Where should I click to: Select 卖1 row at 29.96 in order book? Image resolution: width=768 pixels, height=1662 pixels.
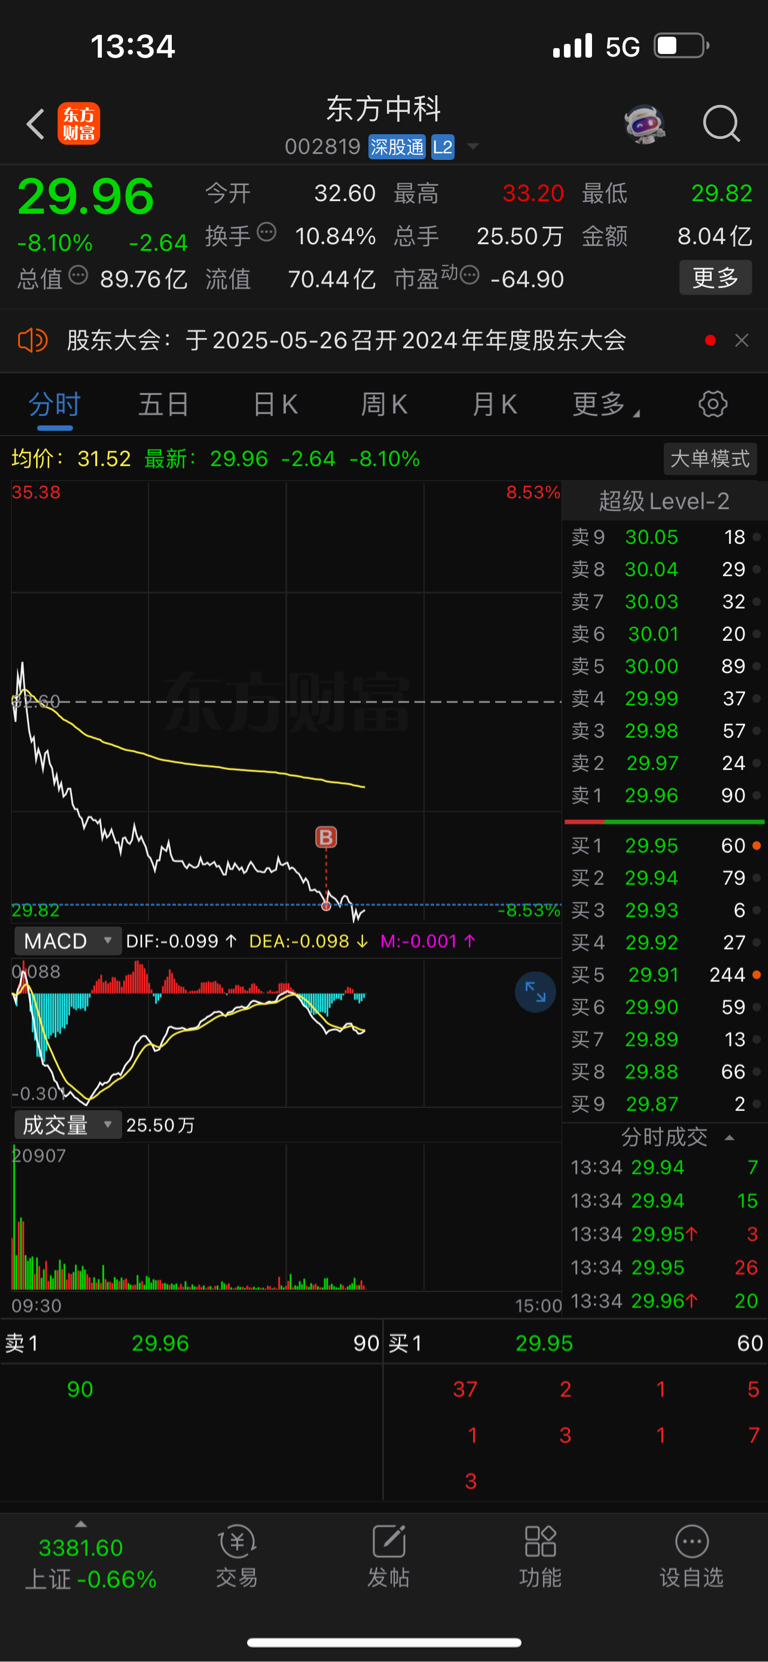[x=666, y=795]
